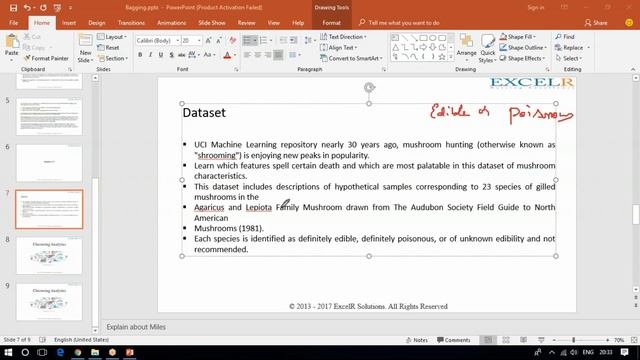Open the File menu tab
640x360 pixels.
(x=13, y=23)
